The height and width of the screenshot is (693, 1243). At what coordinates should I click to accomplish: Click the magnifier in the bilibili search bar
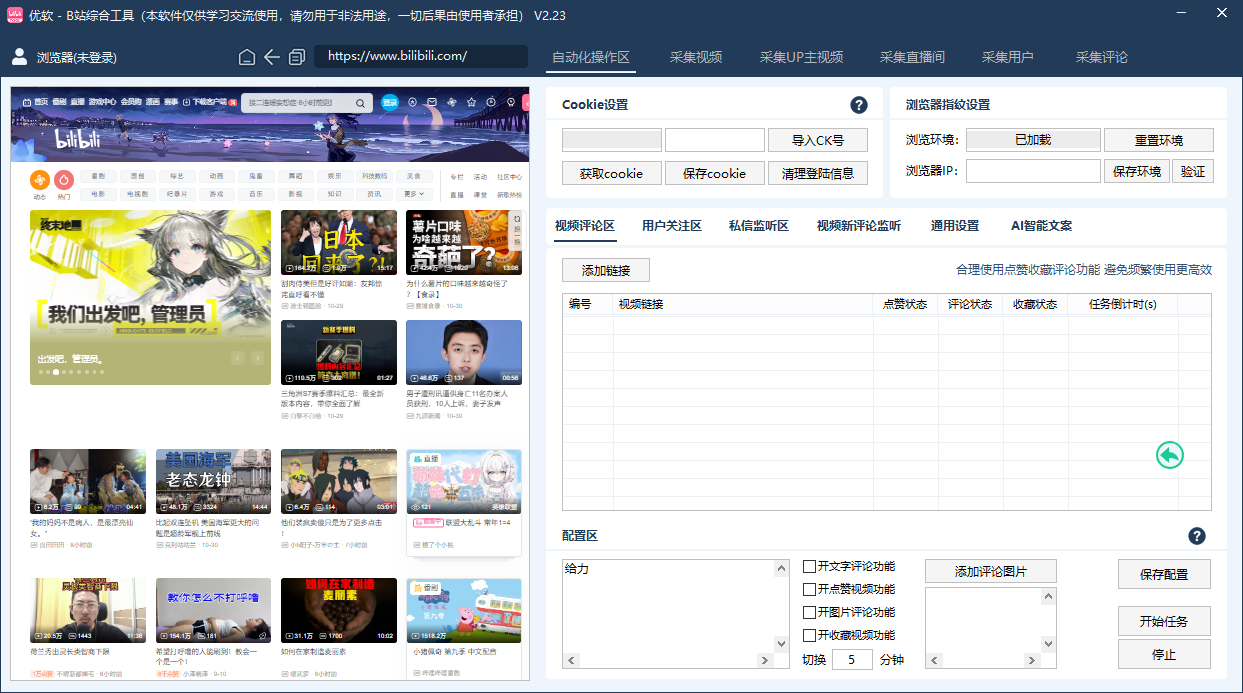click(x=361, y=102)
